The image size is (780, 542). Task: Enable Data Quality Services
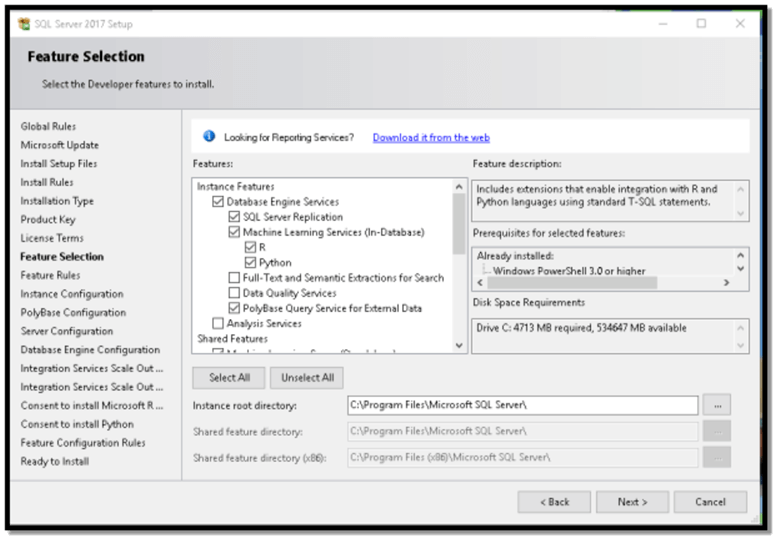pyautogui.click(x=234, y=293)
